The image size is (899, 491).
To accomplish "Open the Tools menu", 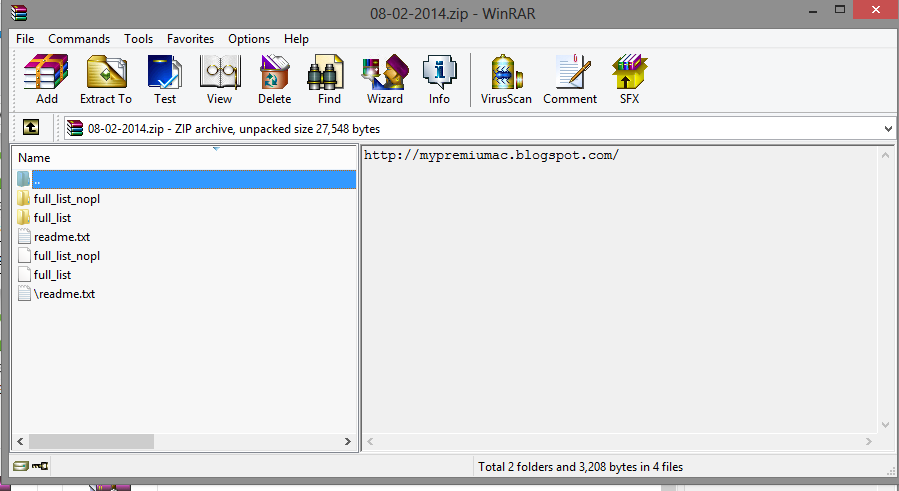I will (x=139, y=38).
